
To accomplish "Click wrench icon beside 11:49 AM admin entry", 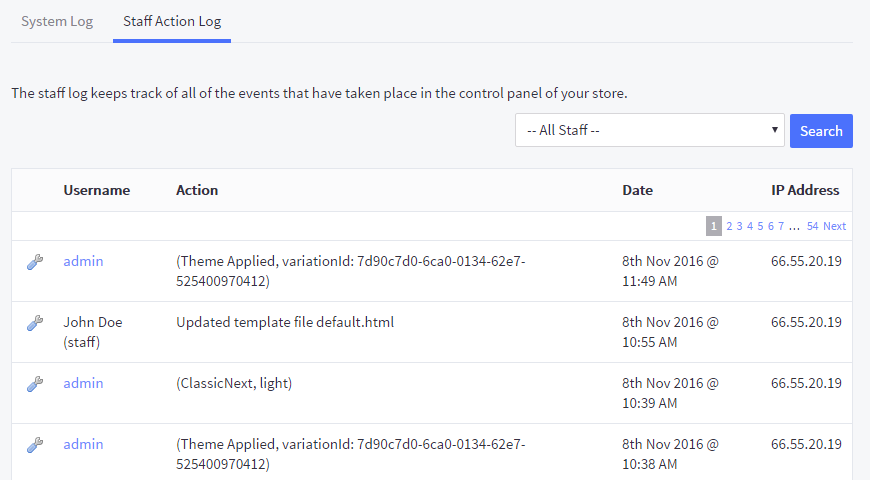I will [34, 262].
